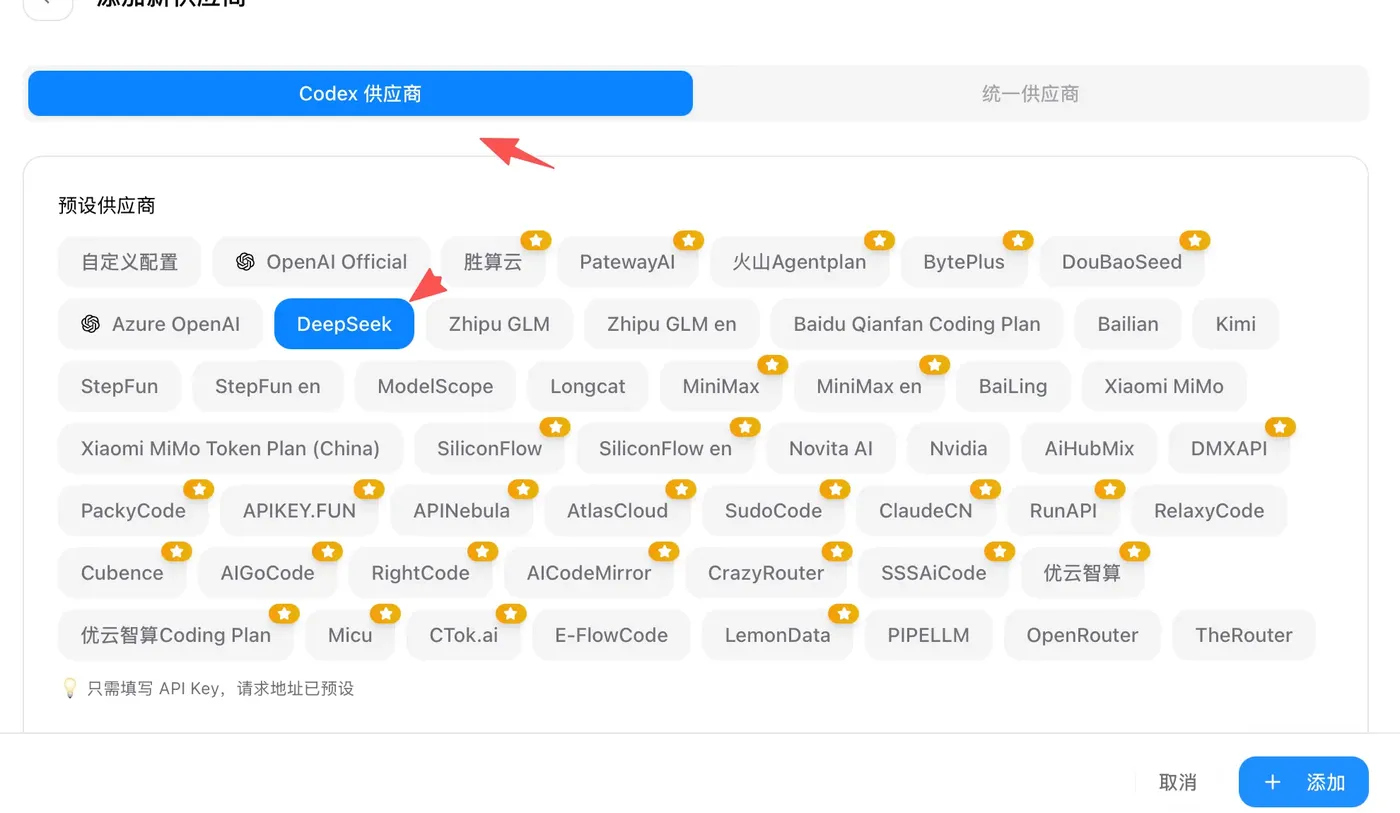The image size is (1400, 813).
Task: Choose the MiniMax en preset
Action: coord(869,386)
